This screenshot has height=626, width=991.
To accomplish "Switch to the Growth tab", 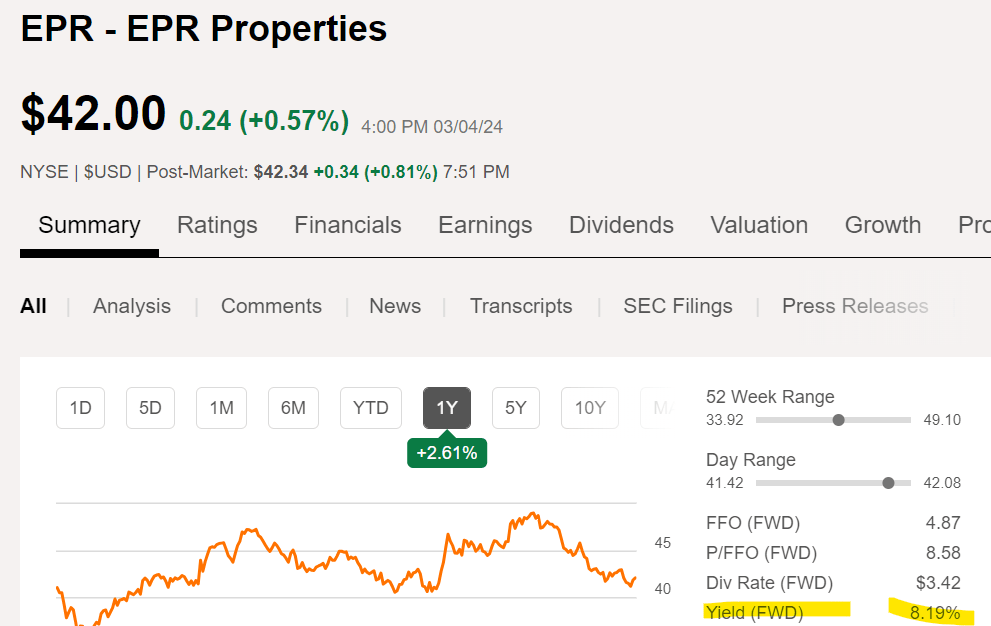I will (882, 225).
